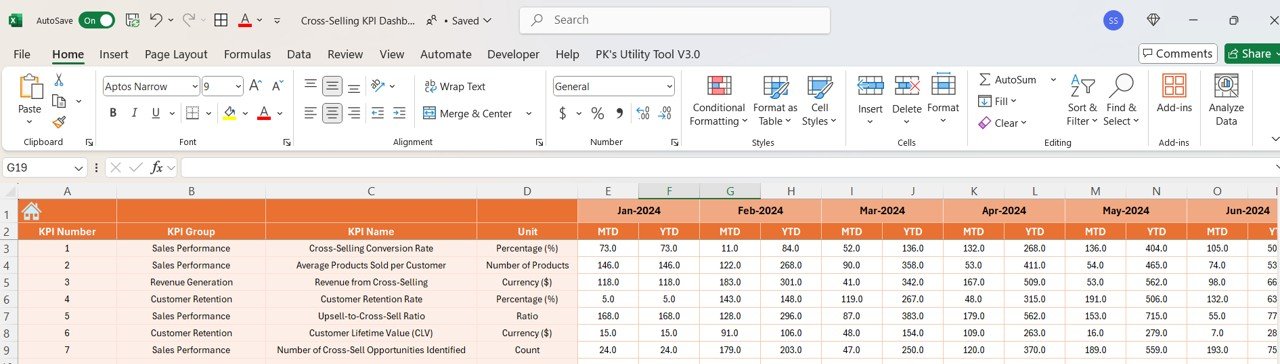Viewport: 1280px width, 364px height.
Task: Click the Undo arrow in title bar
Action: pos(155,19)
